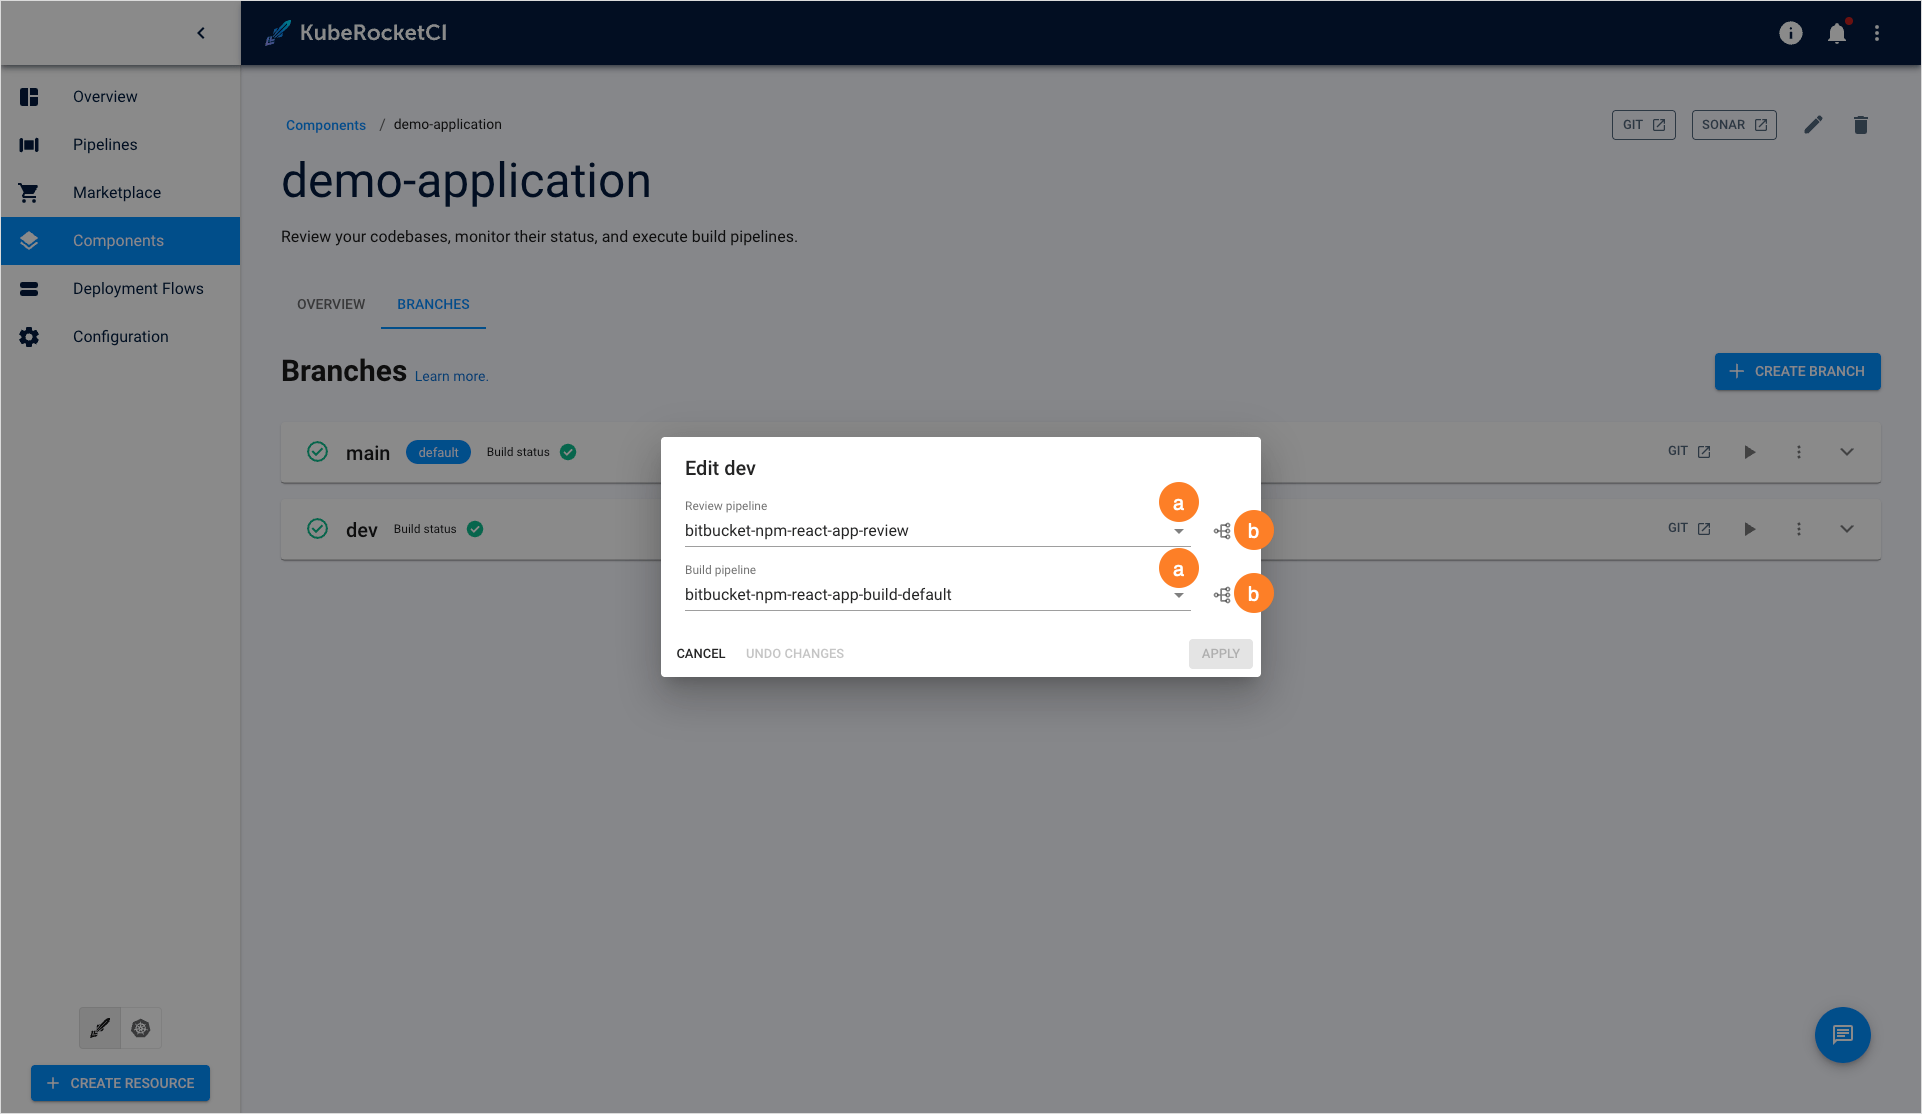Open the notification bell icon
Image resolution: width=1922 pixels, height=1114 pixels.
(x=1837, y=33)
